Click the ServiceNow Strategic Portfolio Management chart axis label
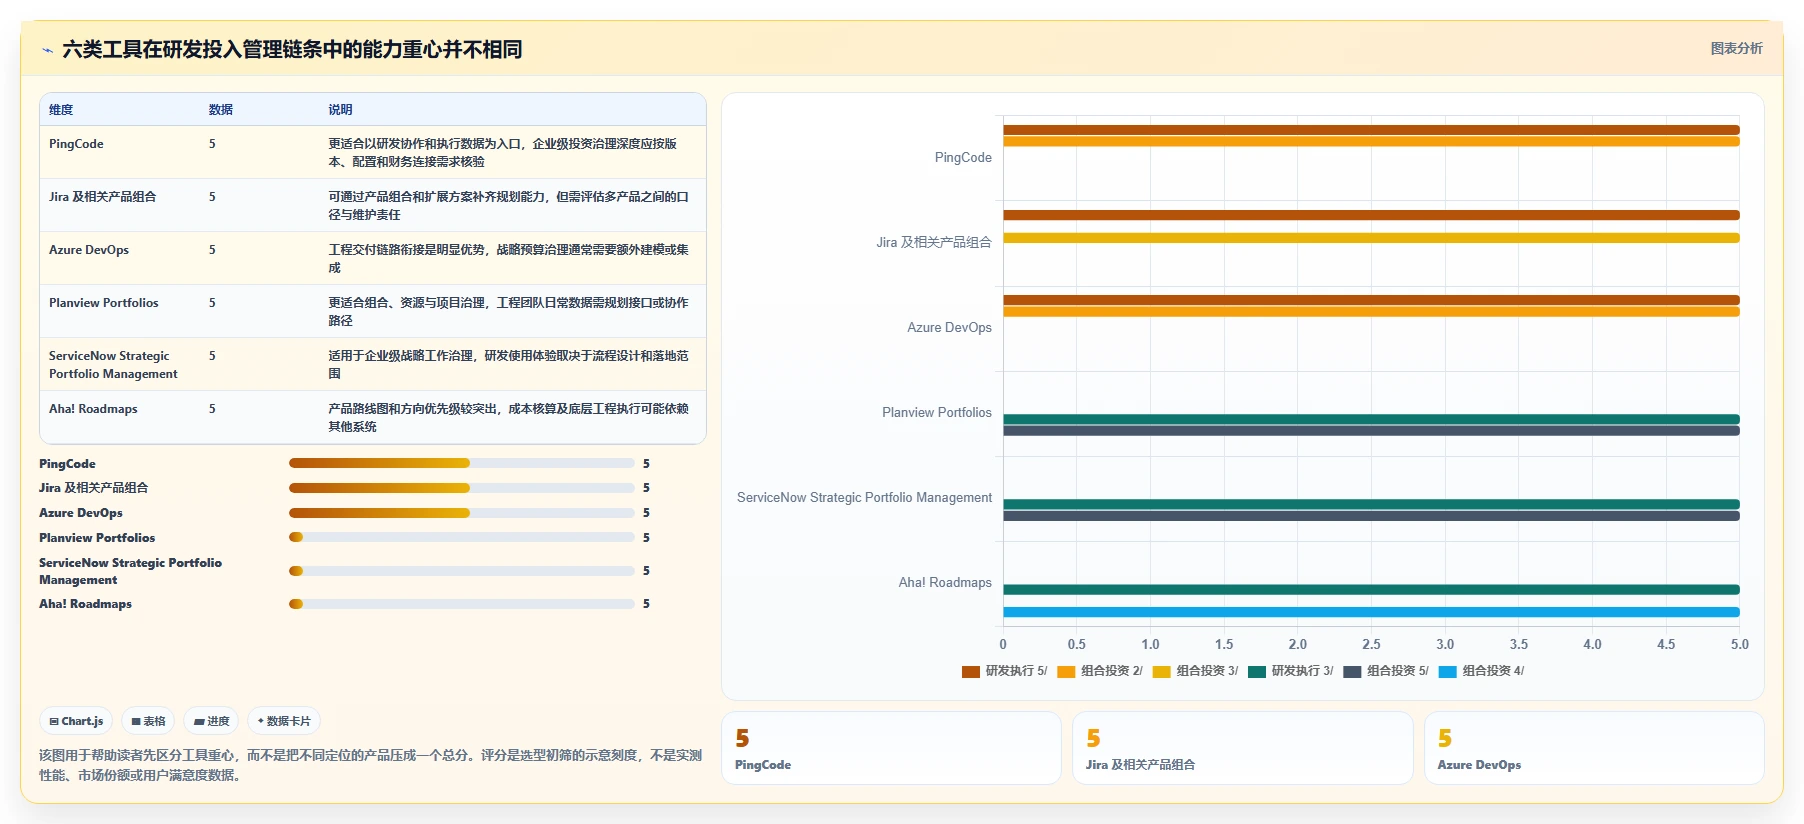1804x824 pixels. (x=865, y=498)
